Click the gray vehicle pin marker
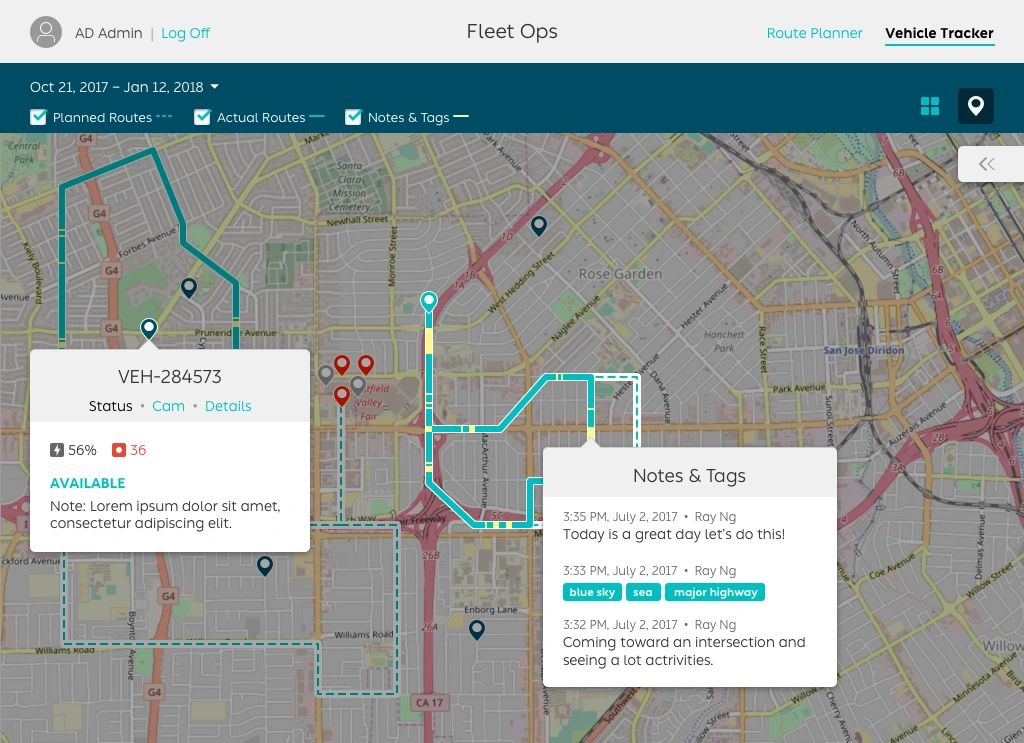 point(325,375)
